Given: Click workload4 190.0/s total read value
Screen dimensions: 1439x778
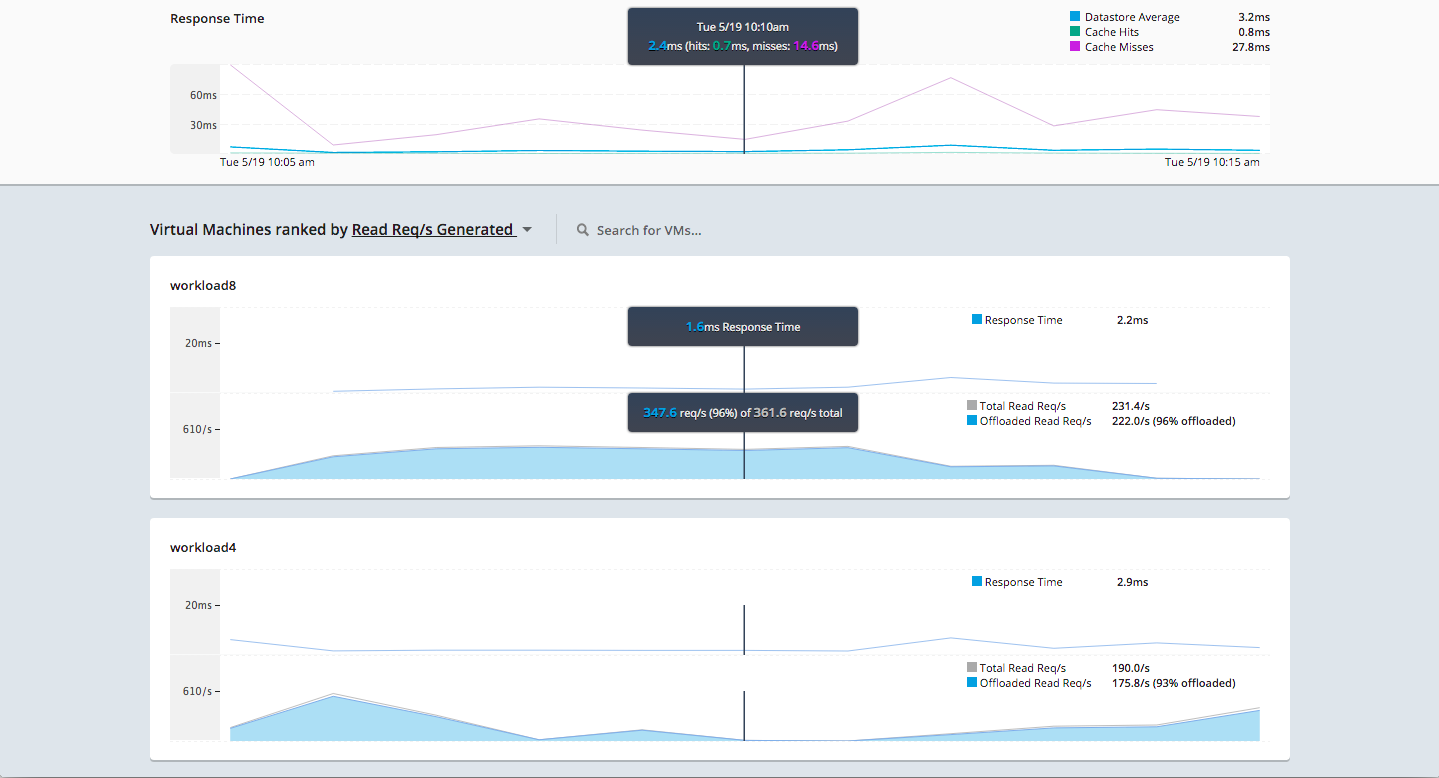Looking at the screenshot, I should click(x=1131, y=668).
